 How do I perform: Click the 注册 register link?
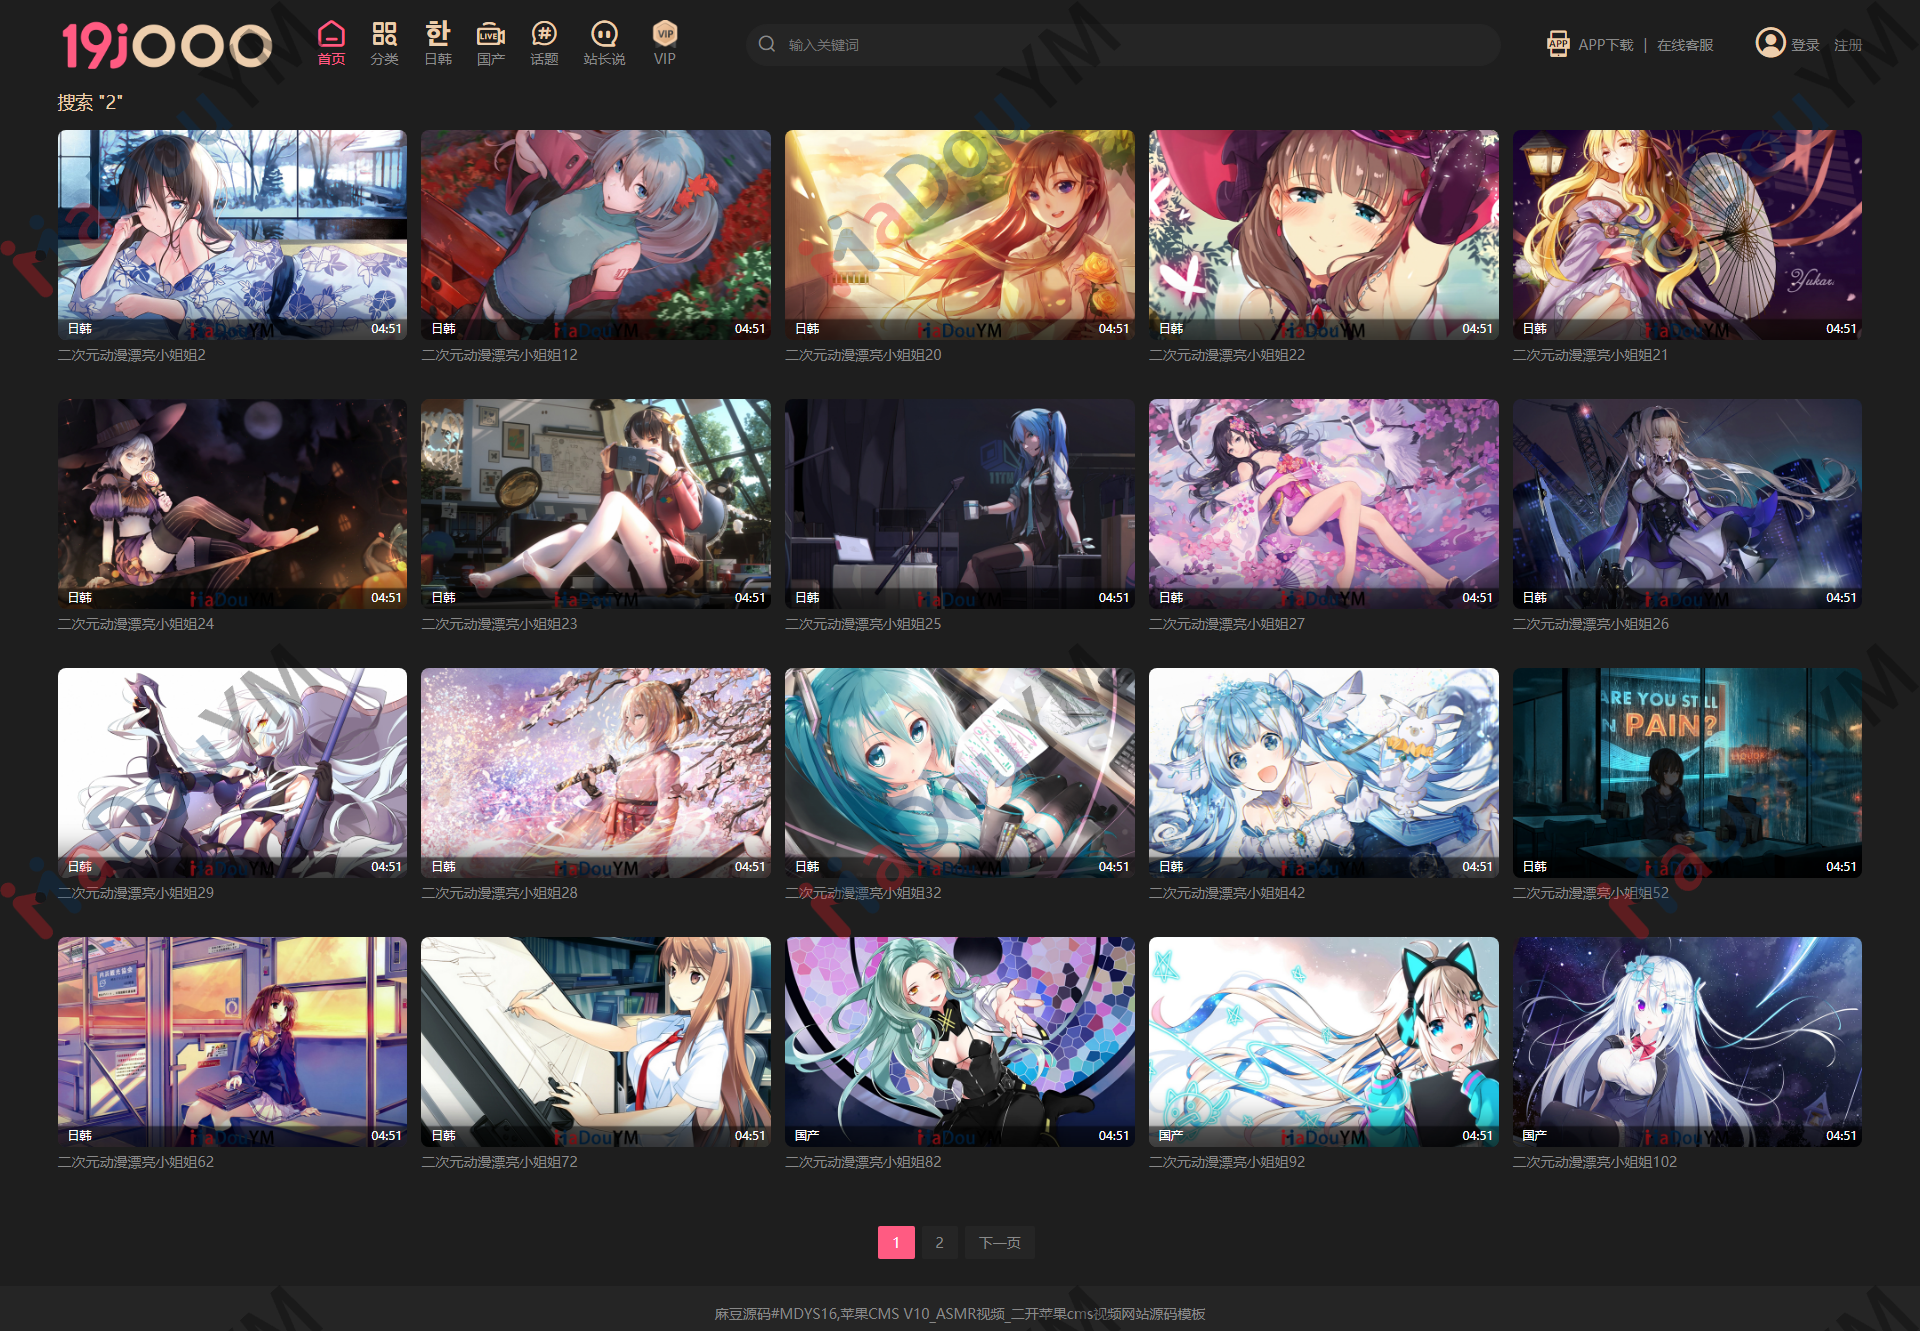[1847, 45]
